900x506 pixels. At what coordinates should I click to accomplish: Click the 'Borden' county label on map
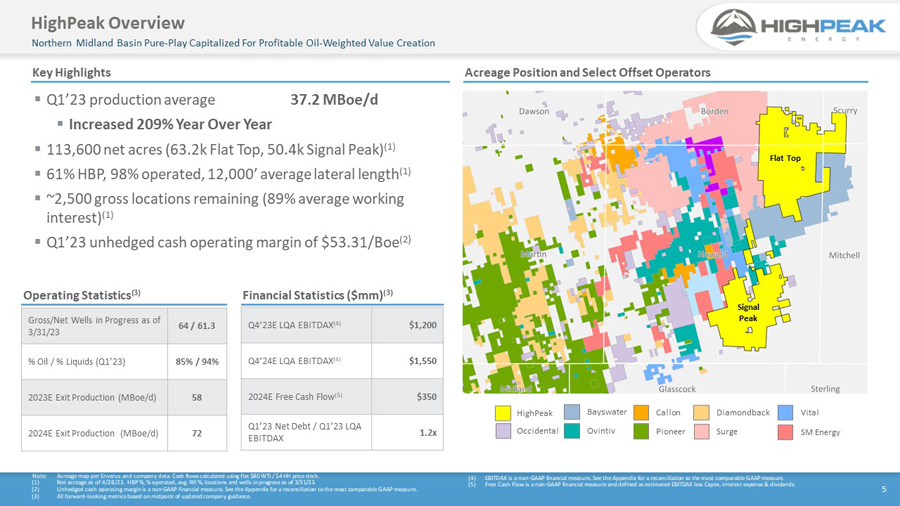(x=715, y=111)
